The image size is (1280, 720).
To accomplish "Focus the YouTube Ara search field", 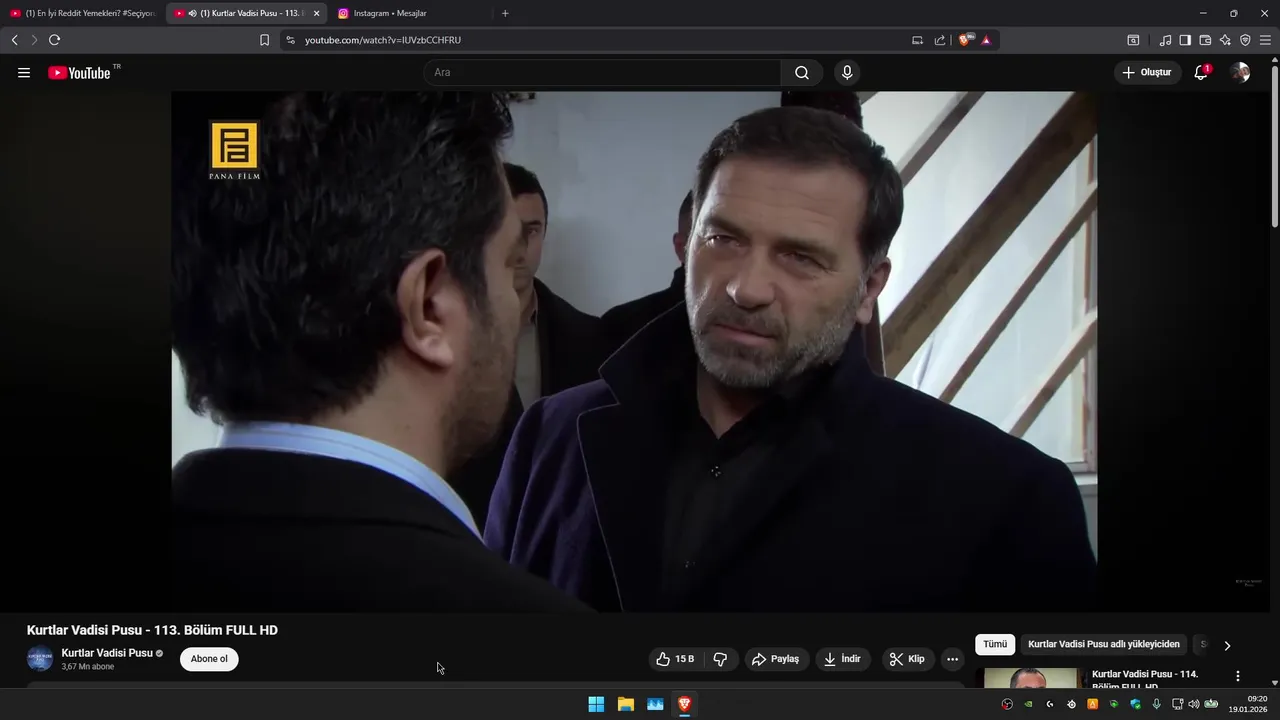I will click(x=602, y=72).
